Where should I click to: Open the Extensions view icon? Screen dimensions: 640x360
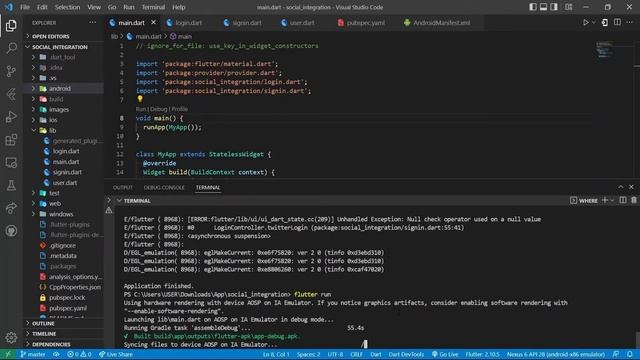tap(11, 140)
